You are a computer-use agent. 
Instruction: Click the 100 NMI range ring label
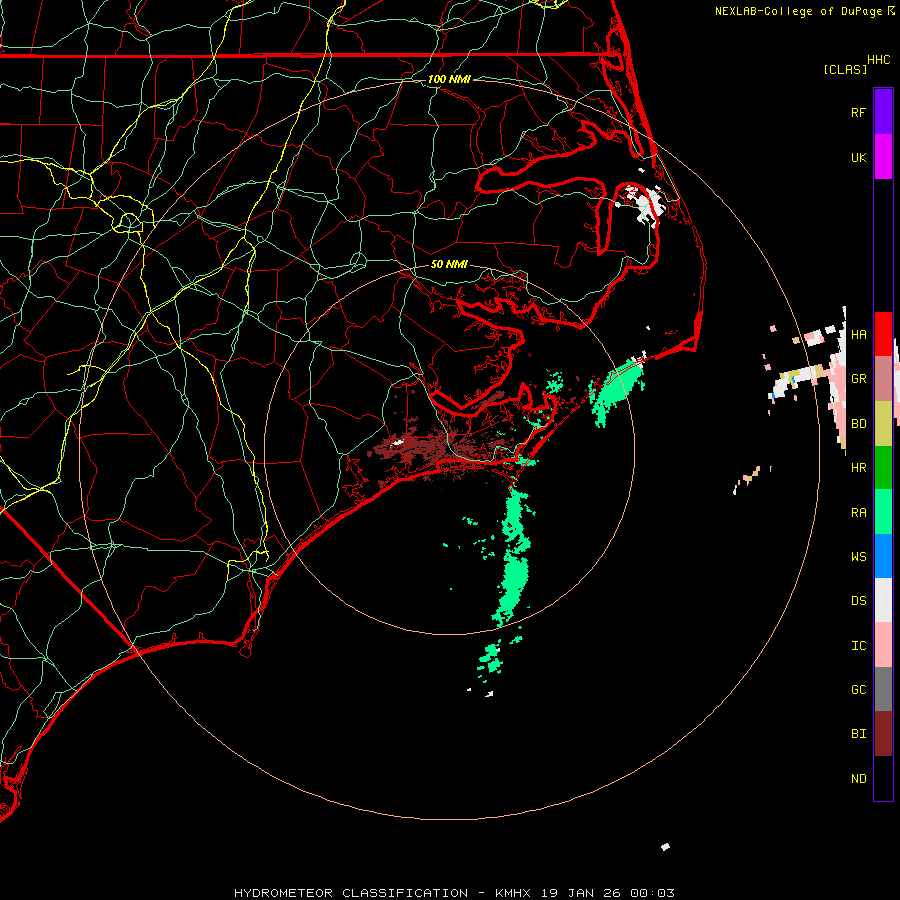click(x=449, y=79)
